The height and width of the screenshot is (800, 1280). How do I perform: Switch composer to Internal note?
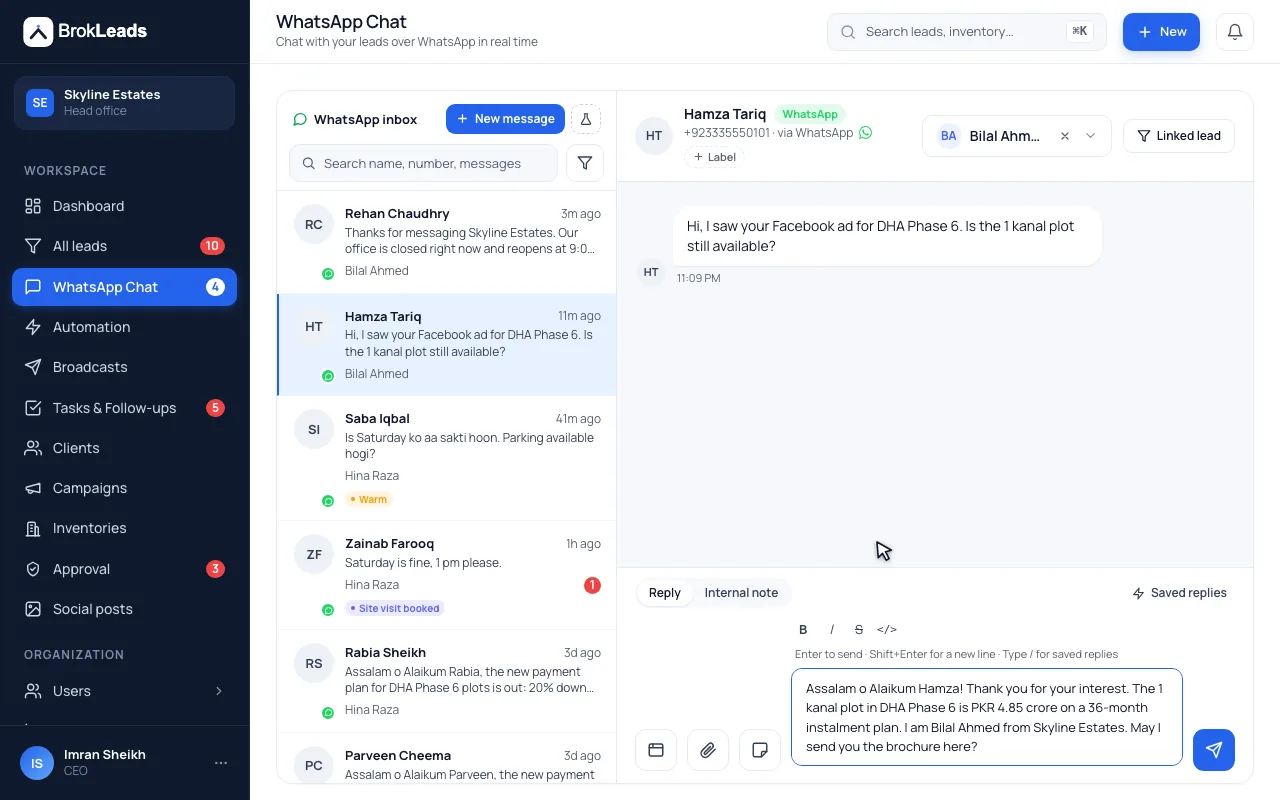pyautogui.click(x=741, y=593)
